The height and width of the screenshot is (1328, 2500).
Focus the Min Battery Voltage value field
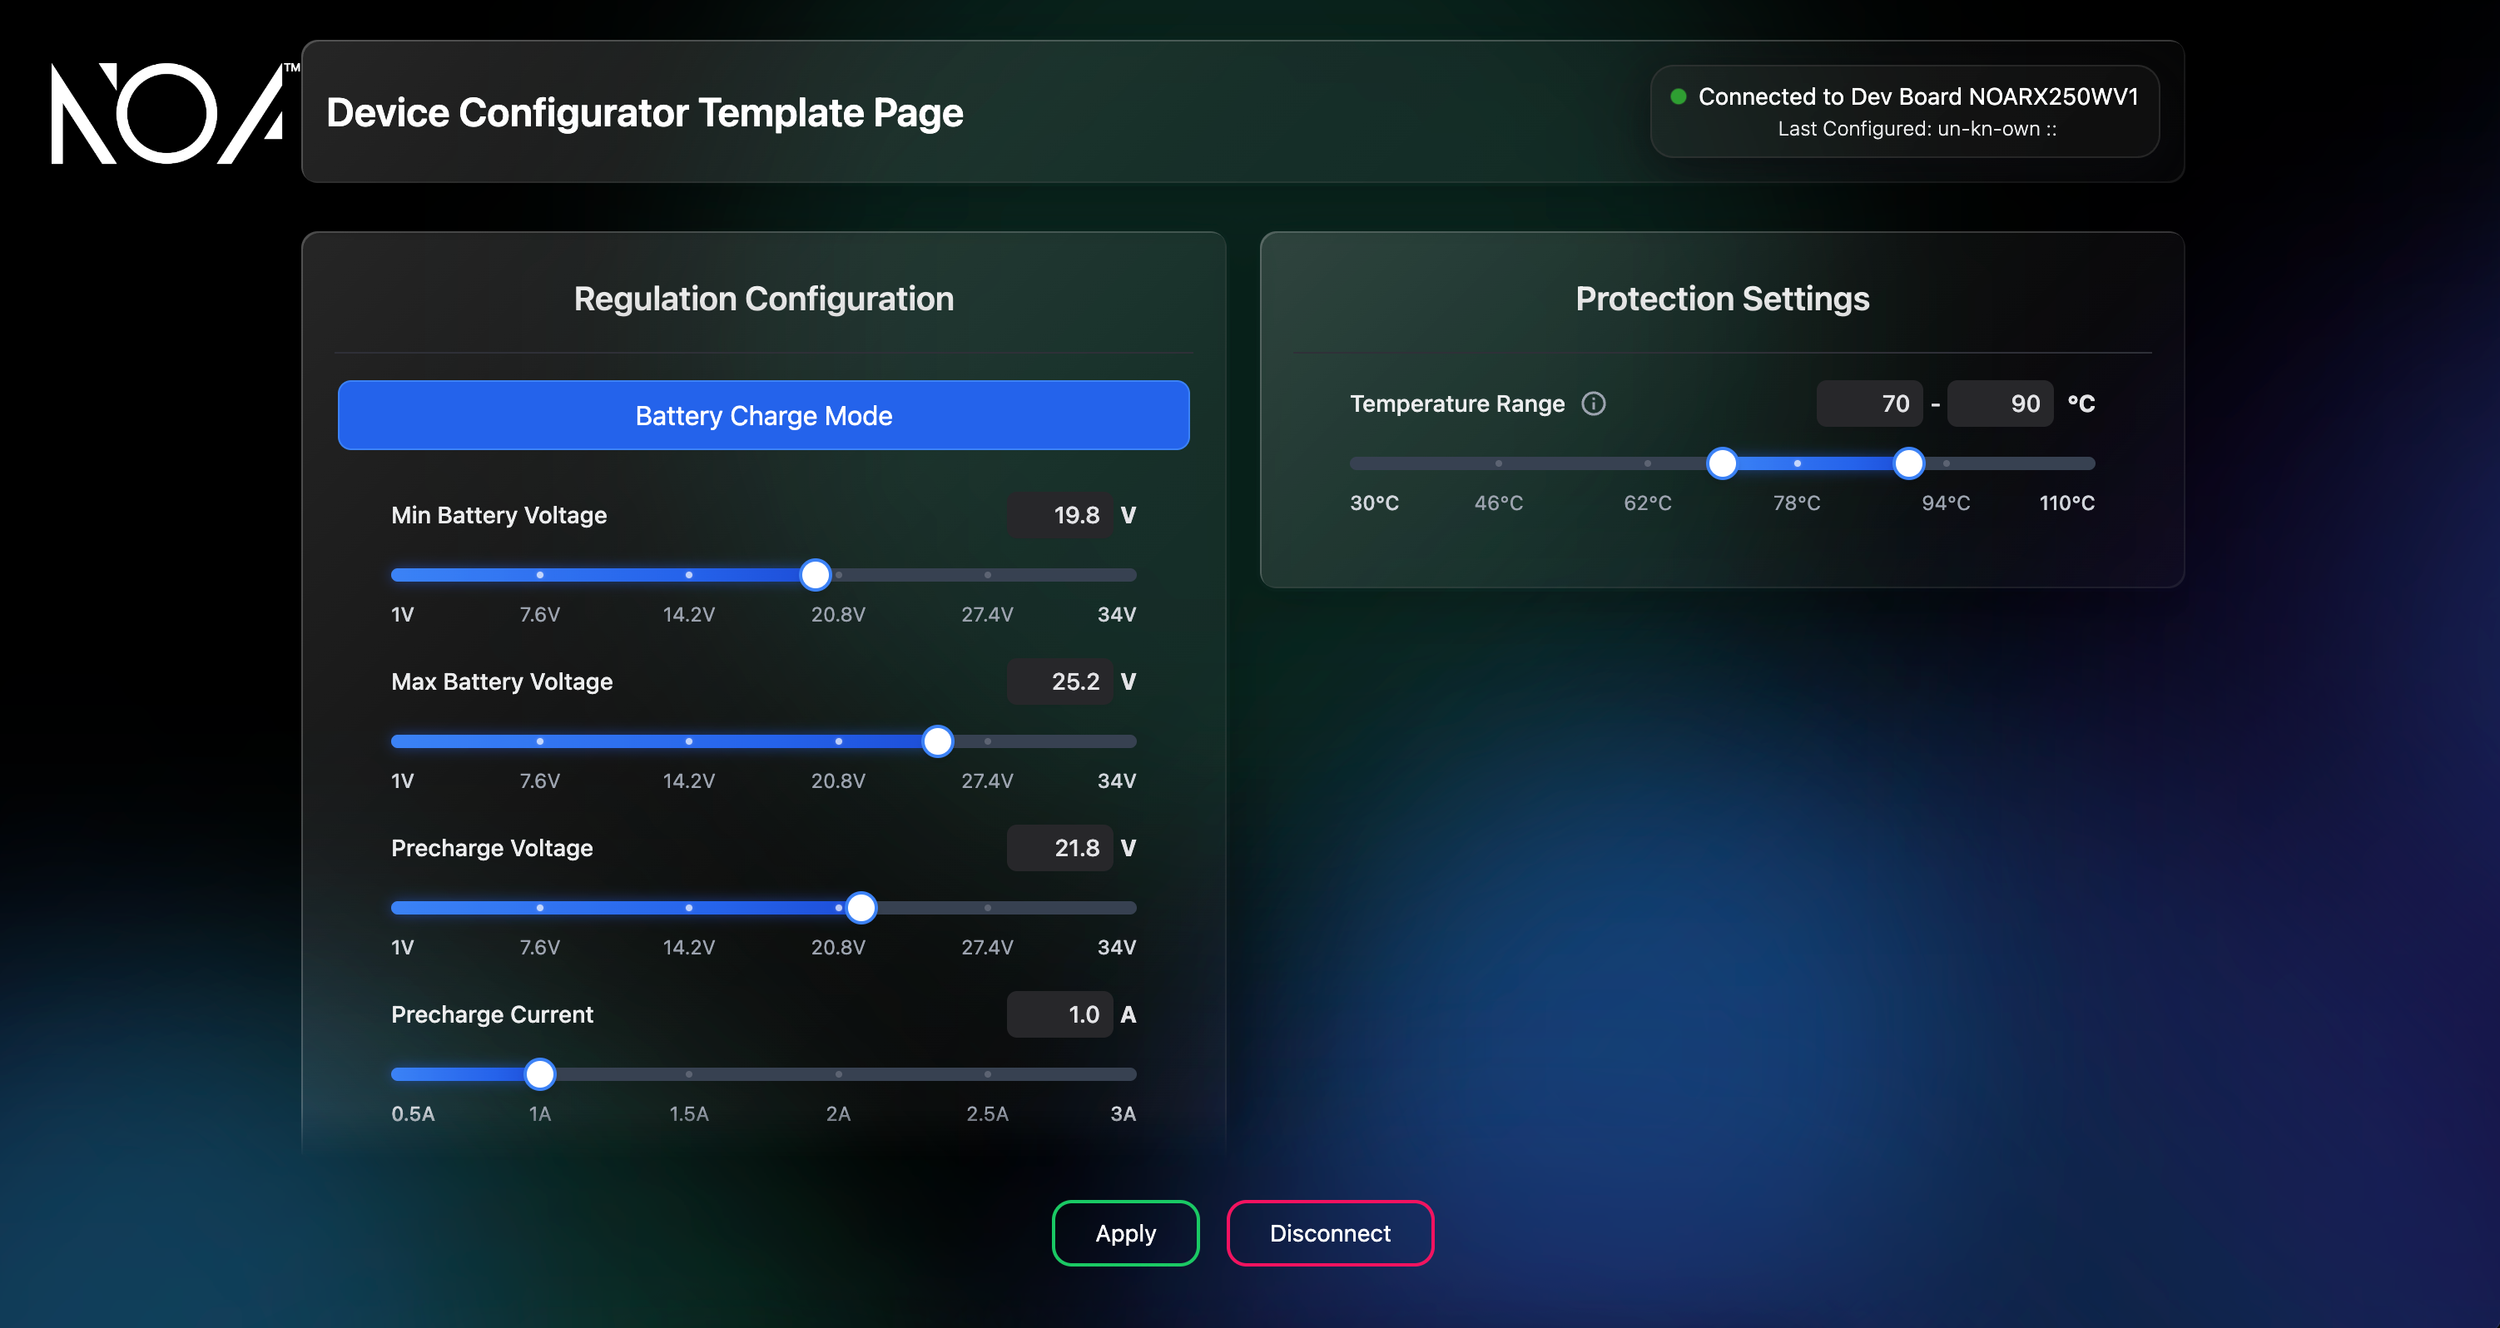[1060, 515]
